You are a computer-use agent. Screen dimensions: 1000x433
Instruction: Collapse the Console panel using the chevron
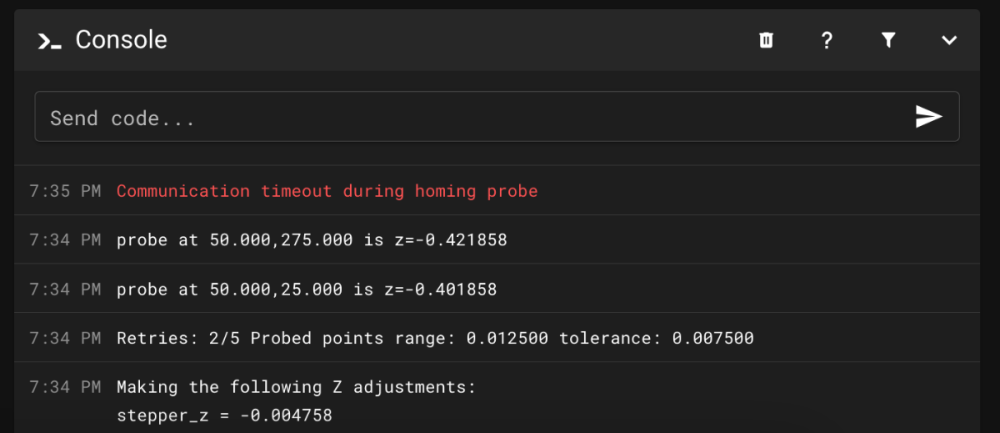pyautogui.click(x=949, y=41)
